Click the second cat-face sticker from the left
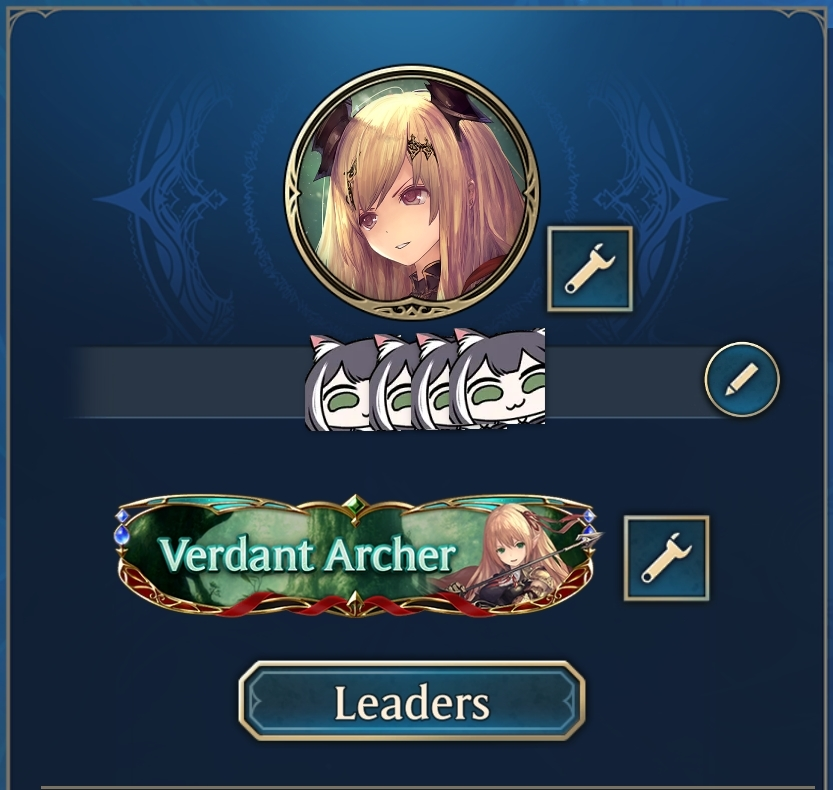833x790 pixels. tap(392, 382)
